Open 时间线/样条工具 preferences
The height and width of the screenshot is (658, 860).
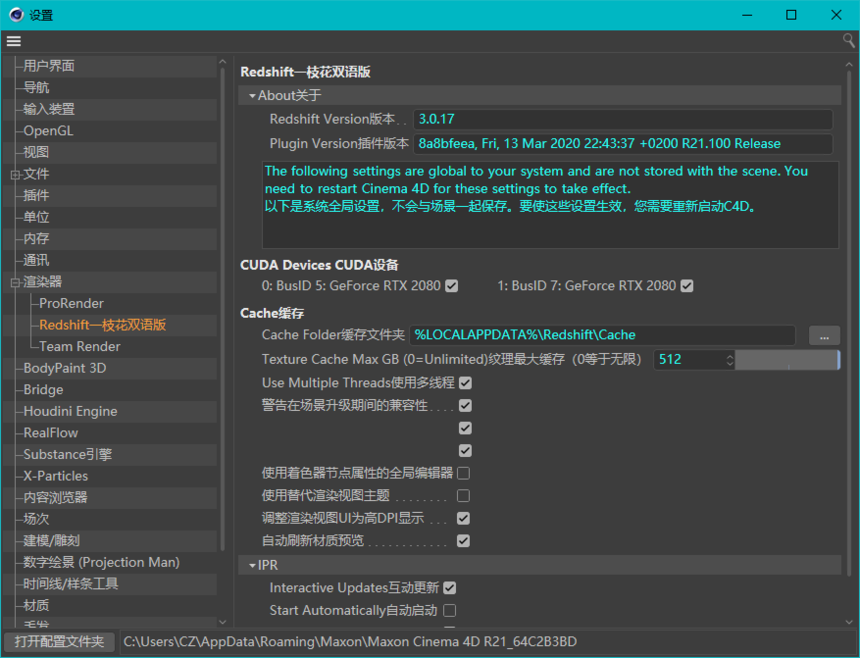point(71,584)
